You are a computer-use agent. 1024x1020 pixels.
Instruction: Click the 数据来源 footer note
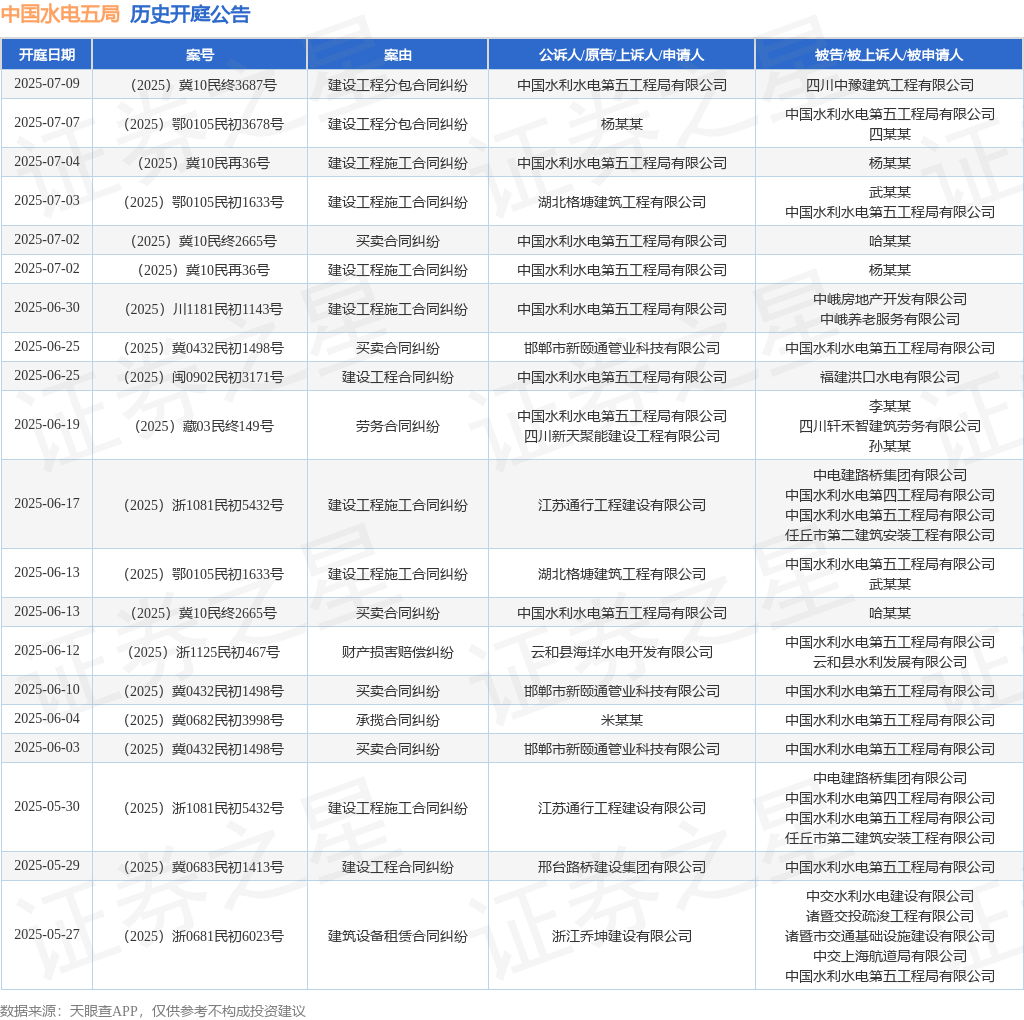coord(153,1011)
